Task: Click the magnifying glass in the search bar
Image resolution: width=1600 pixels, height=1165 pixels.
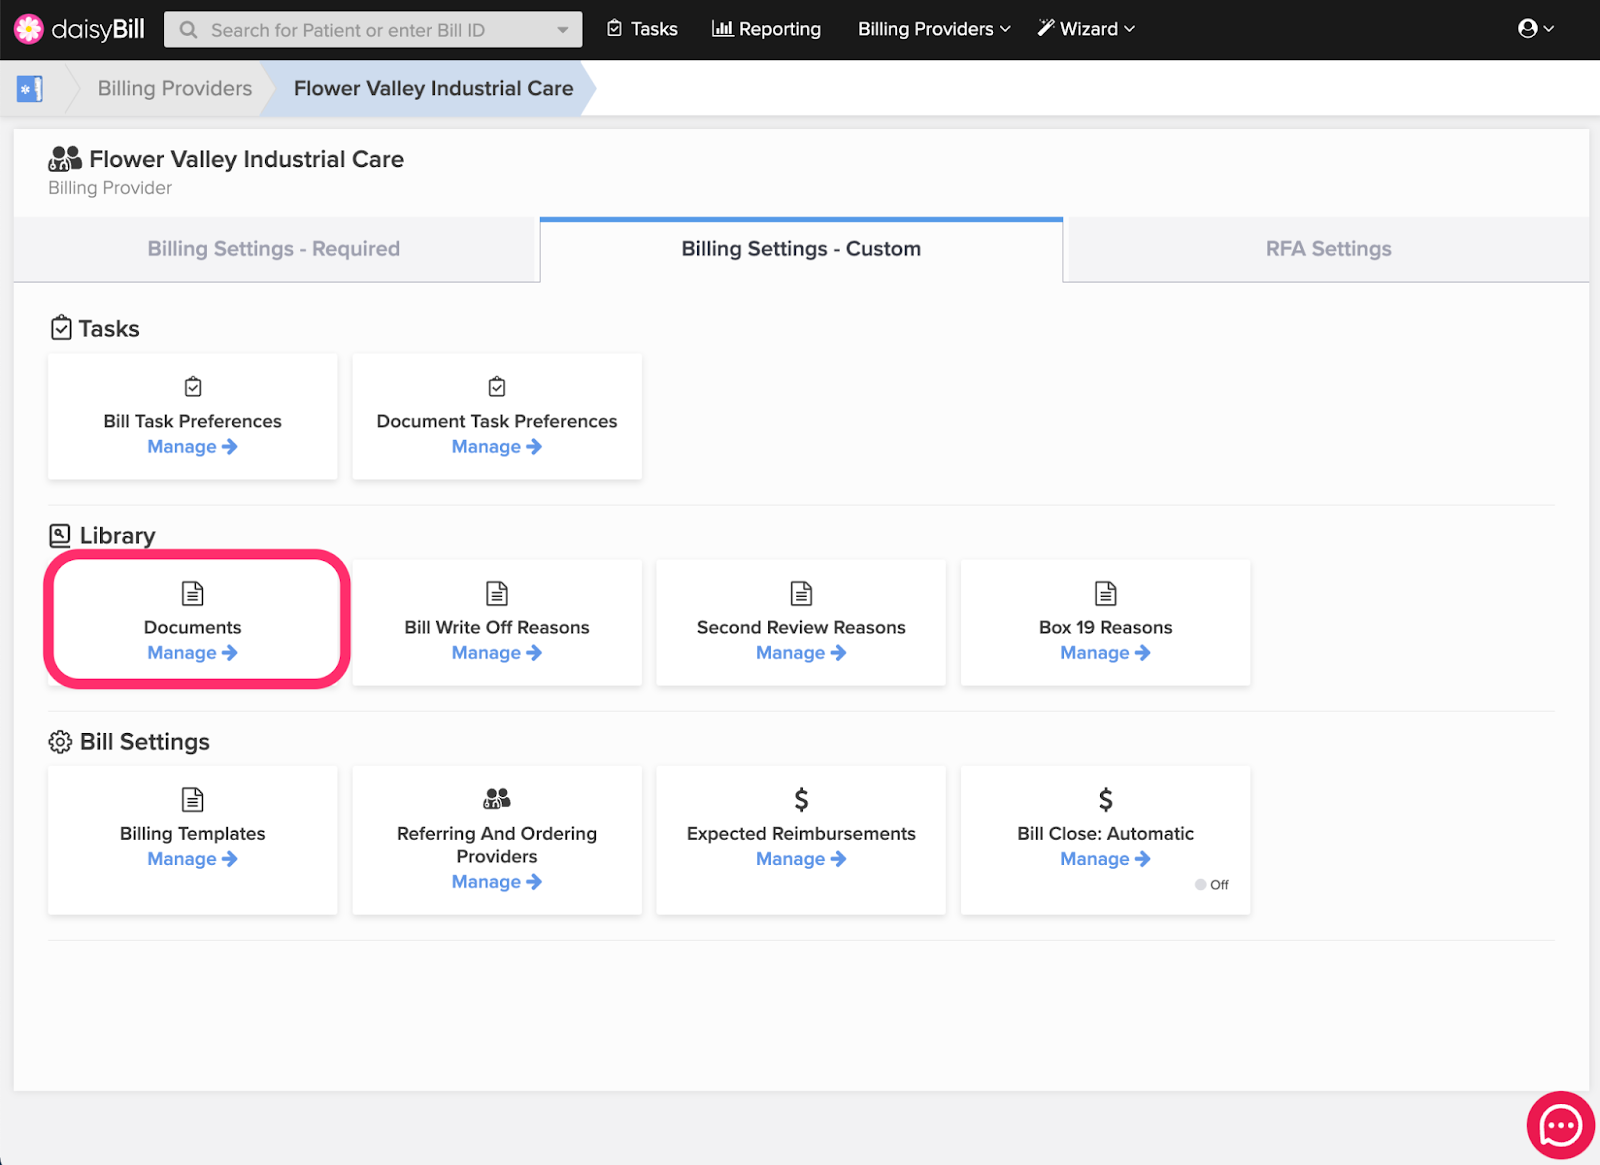Action: click(187, 29)
